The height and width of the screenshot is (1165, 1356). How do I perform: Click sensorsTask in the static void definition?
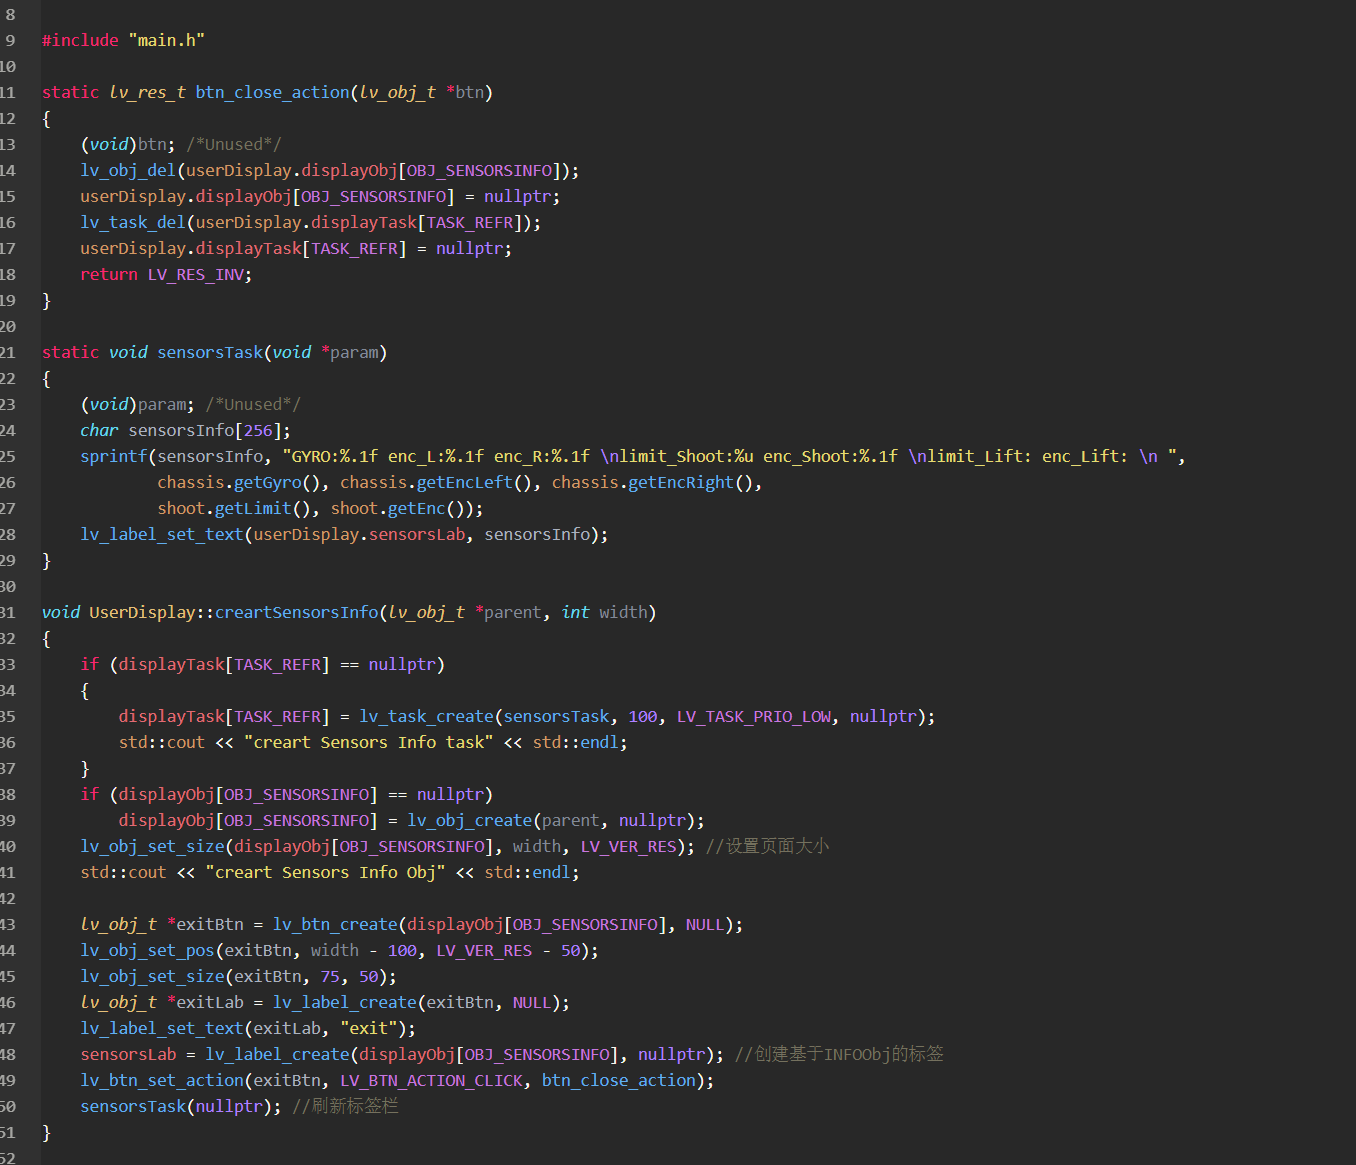tap(210, 352)
